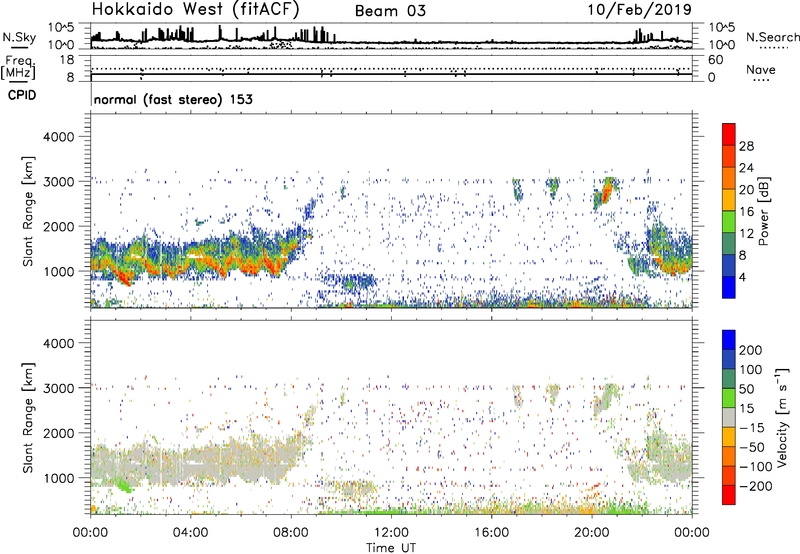Click the text normal (fast stereo) 153

(x=173, y=99)
